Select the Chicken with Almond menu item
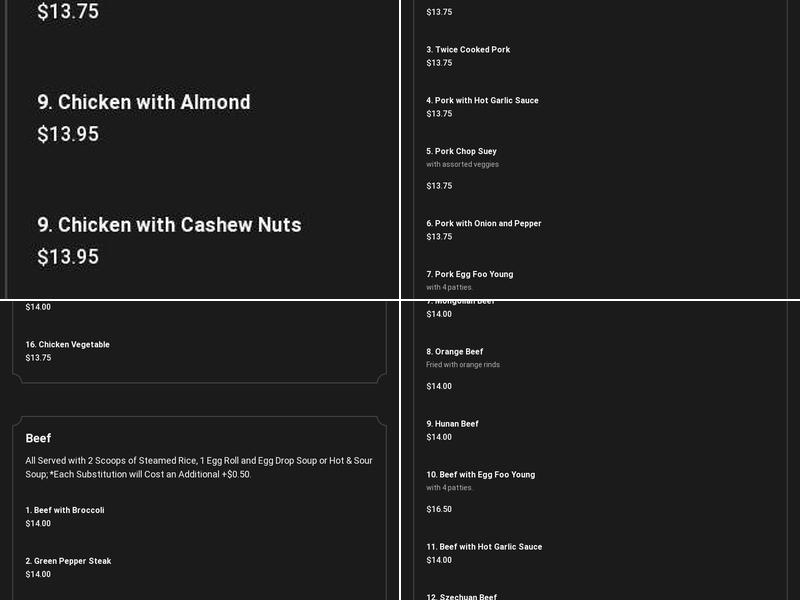800x600 pixels. pyautogui.click(x=144, y=102)
